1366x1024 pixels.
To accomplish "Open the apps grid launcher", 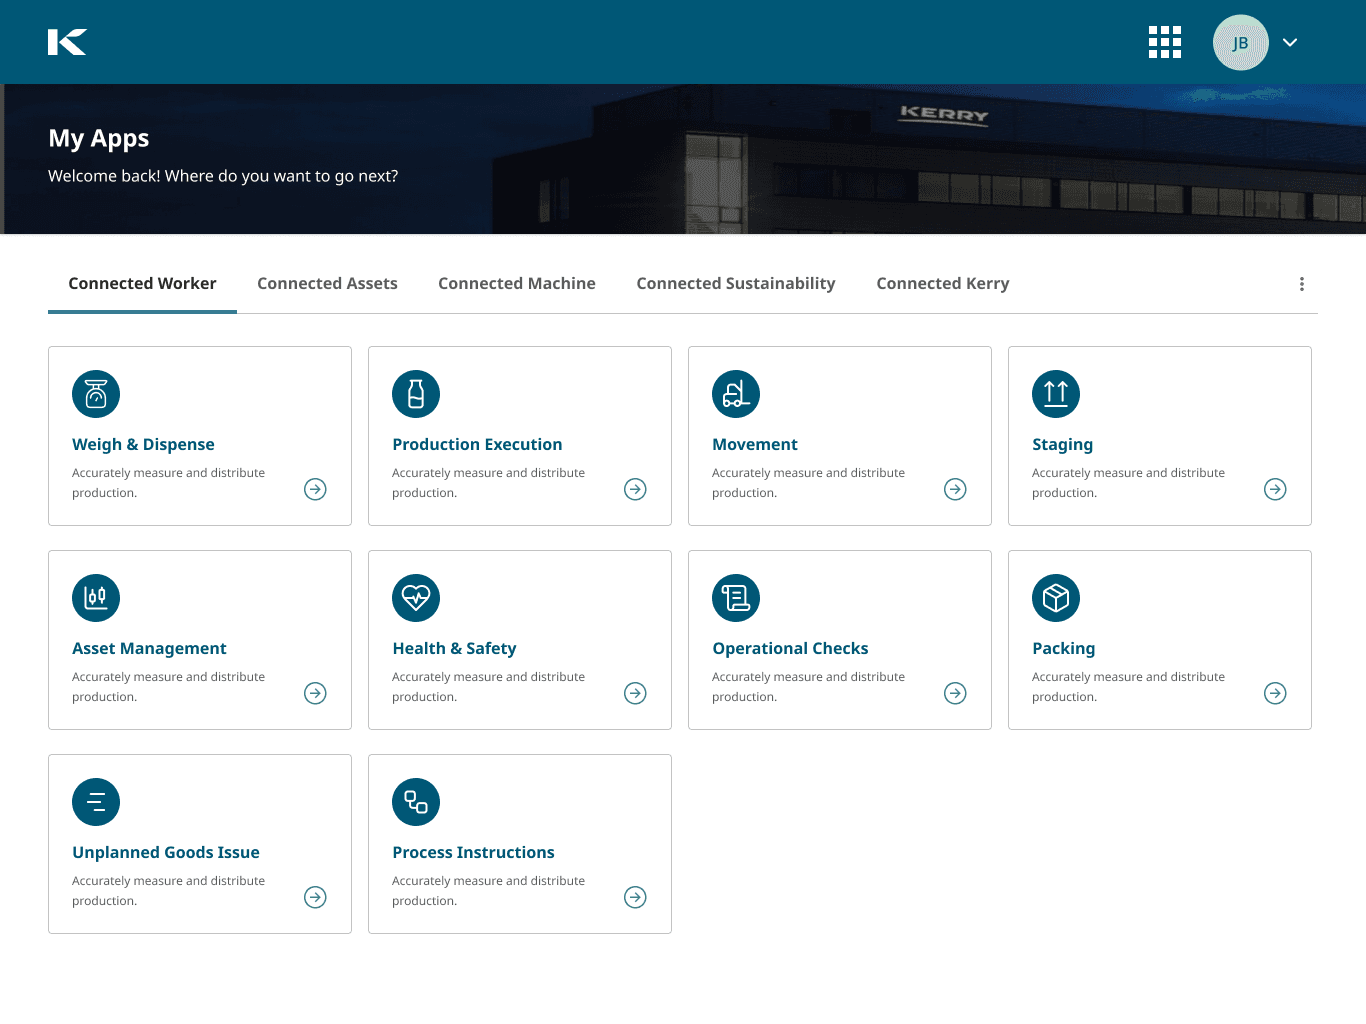I will pos(1165,42).
